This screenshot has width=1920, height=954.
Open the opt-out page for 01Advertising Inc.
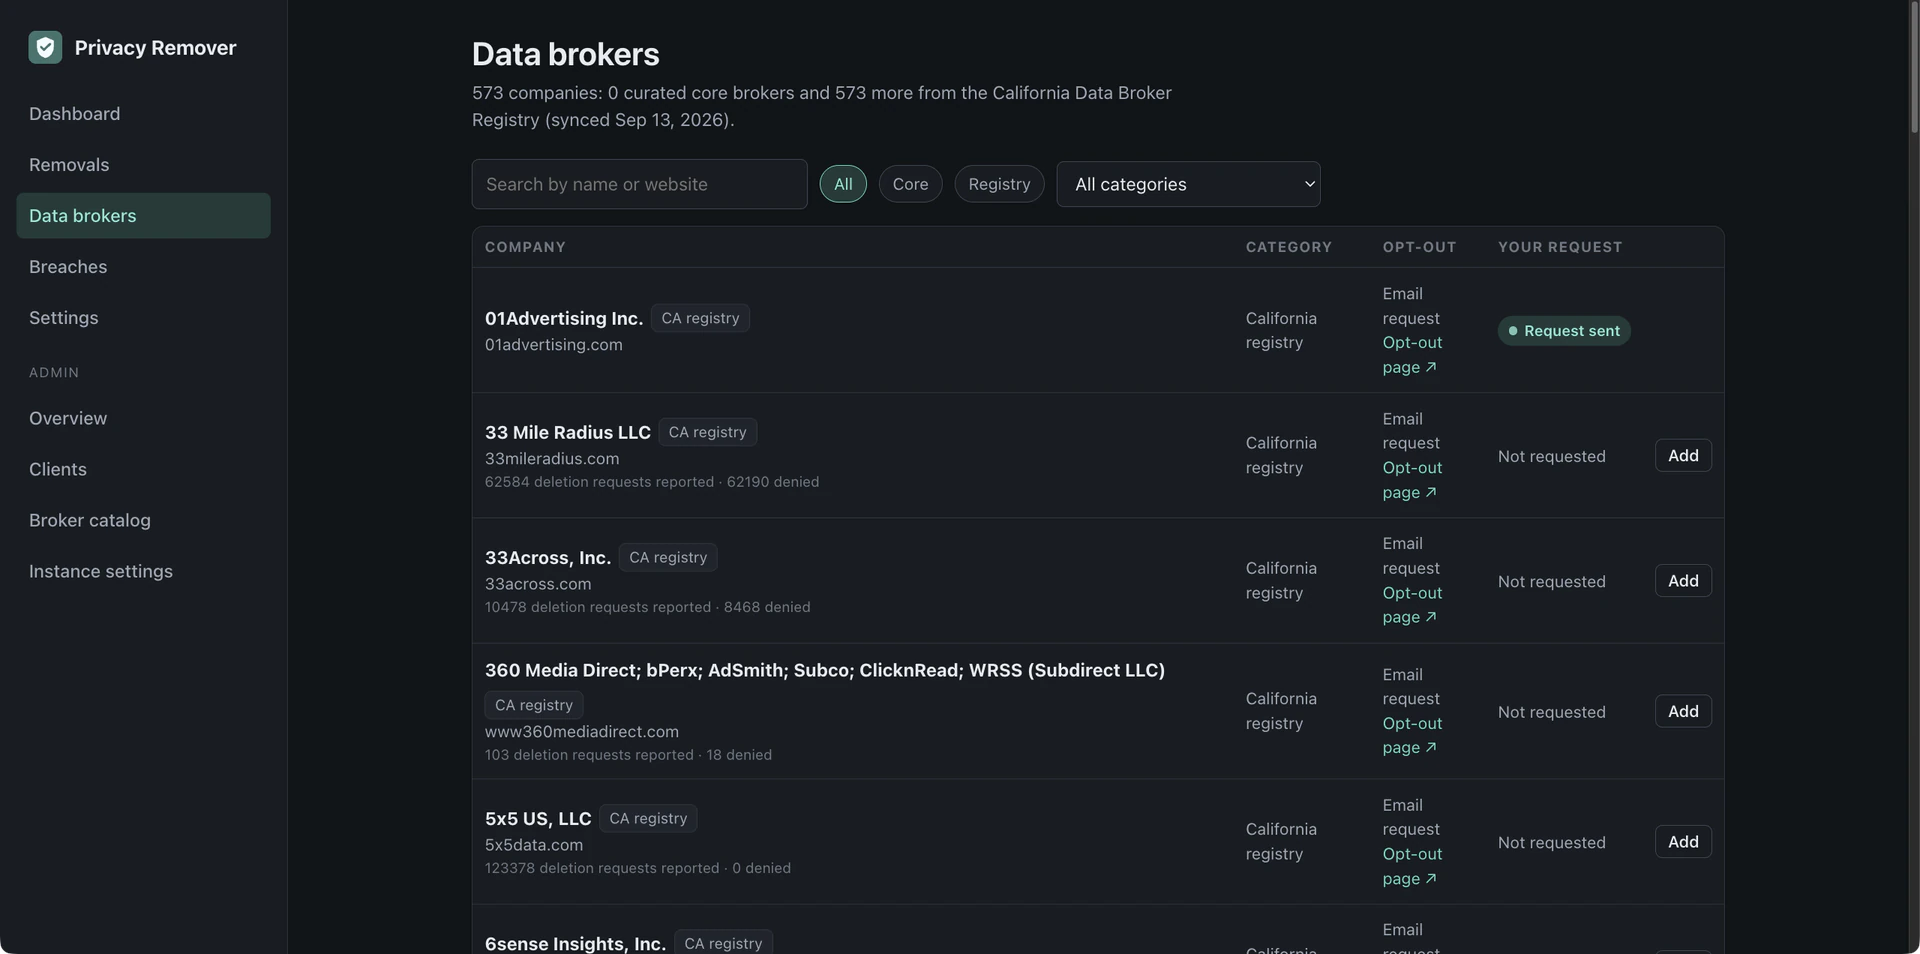(x=1412, y=355)
